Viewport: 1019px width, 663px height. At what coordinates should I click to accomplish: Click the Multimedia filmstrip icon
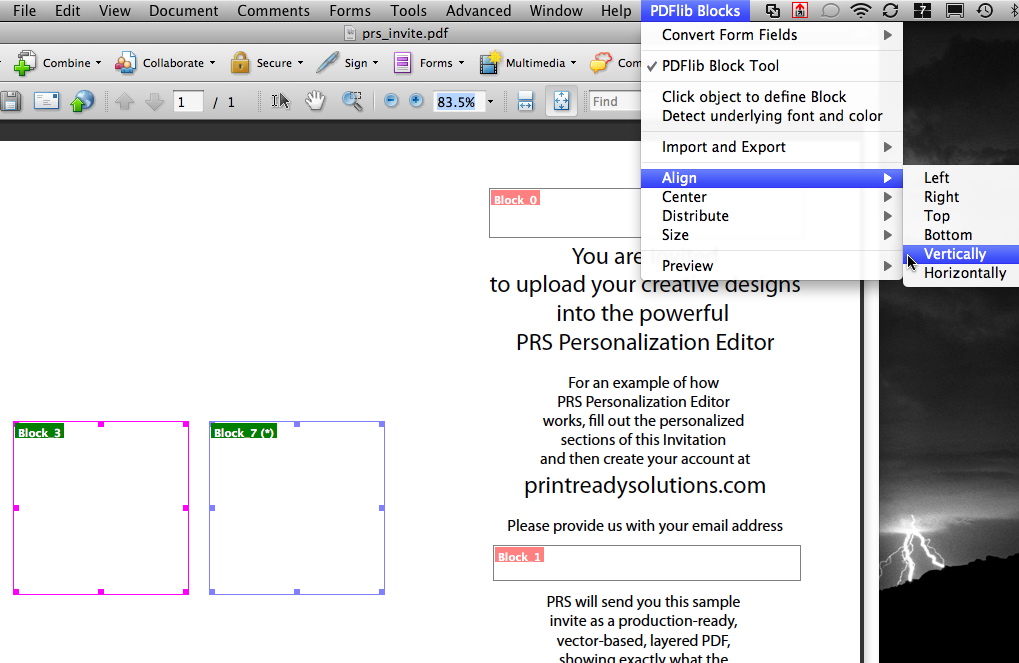(x=490, y=62)
